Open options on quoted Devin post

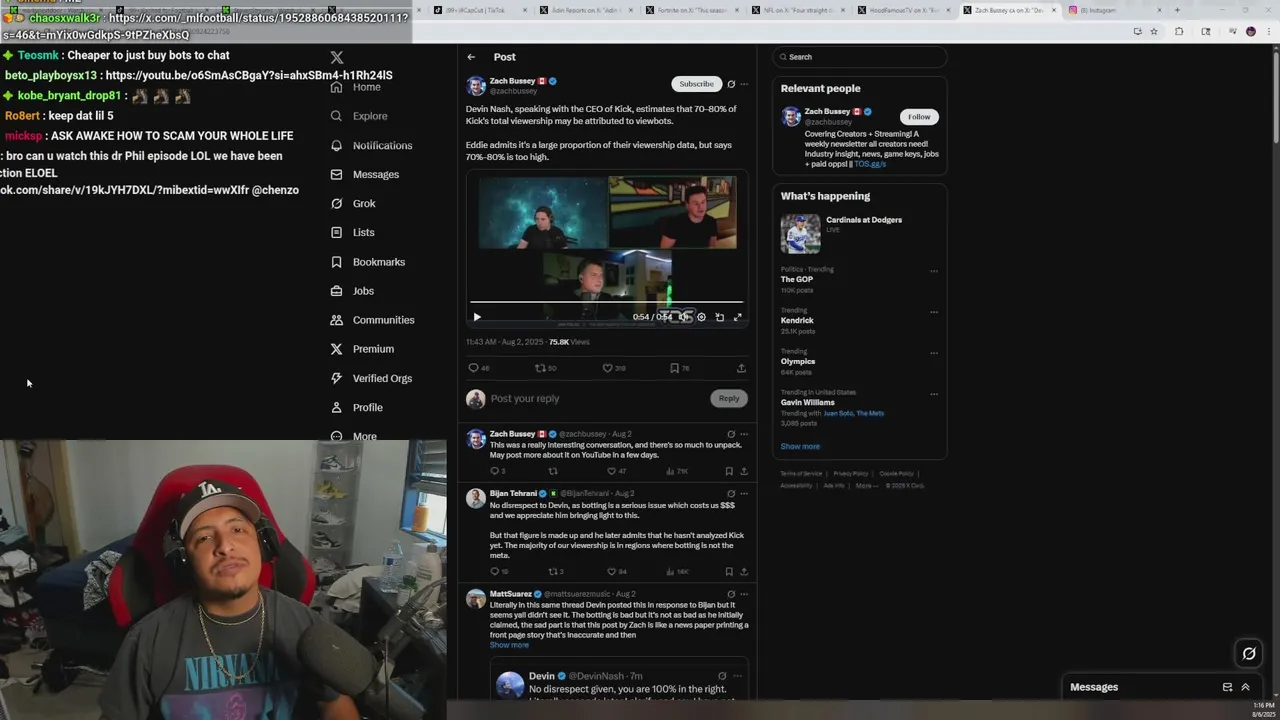click(737, 676)
